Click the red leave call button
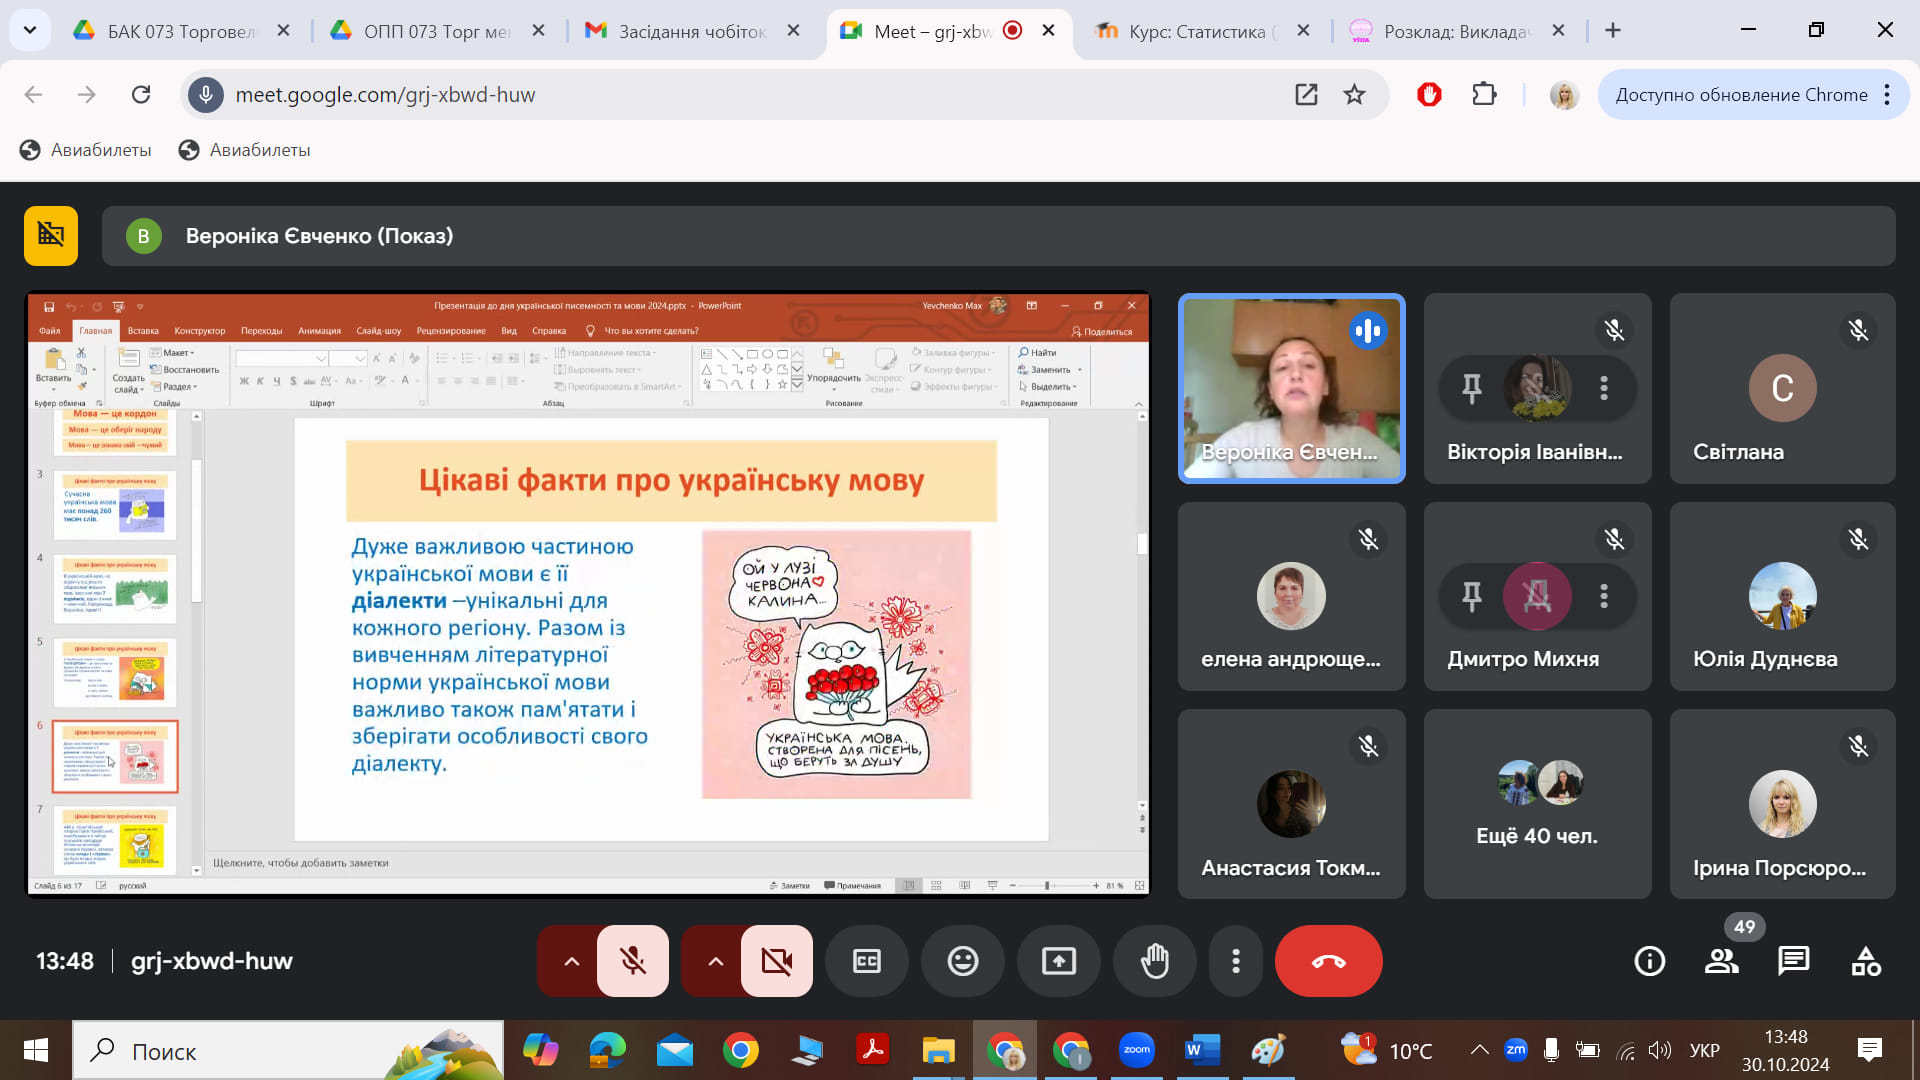This screenshot has width=1920, height=1080. click(1328, 961)
